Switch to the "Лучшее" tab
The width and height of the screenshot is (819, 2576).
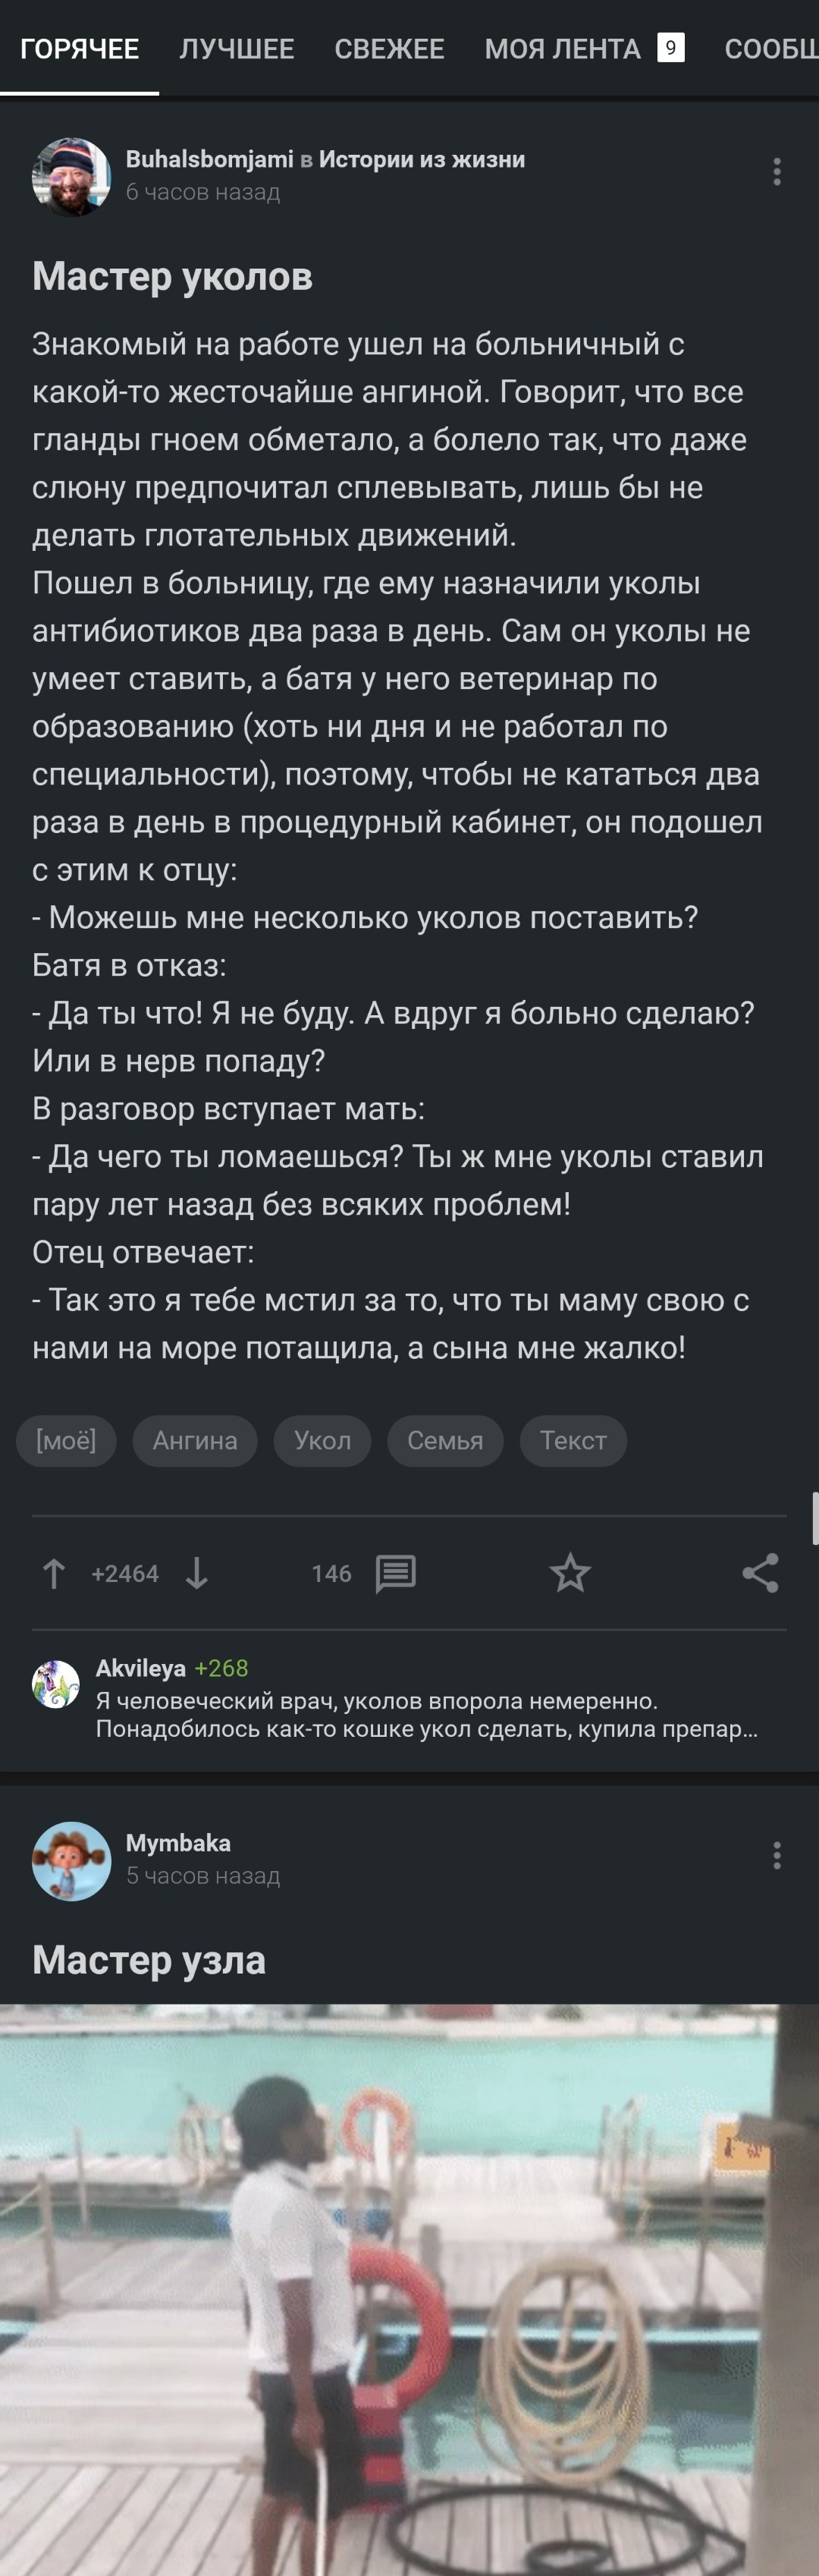tap(237, 49)
